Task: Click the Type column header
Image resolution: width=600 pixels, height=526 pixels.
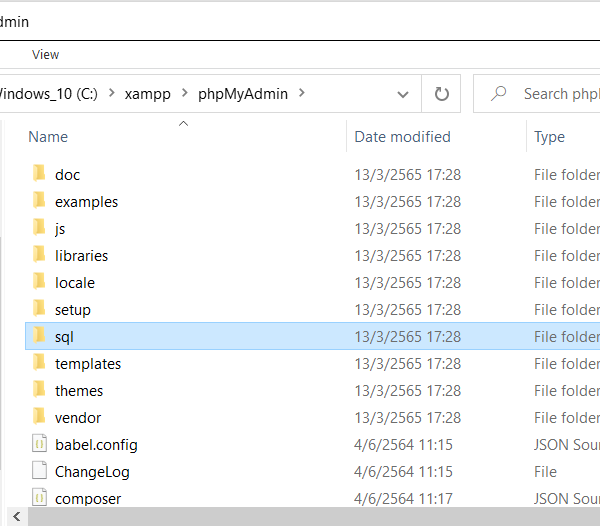Action: (x=549, y=137)
